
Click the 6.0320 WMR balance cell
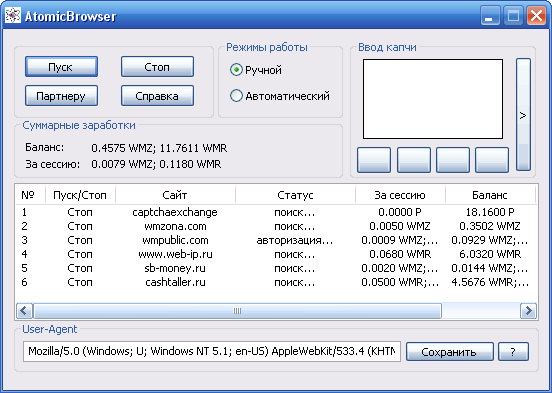(490, 254)
